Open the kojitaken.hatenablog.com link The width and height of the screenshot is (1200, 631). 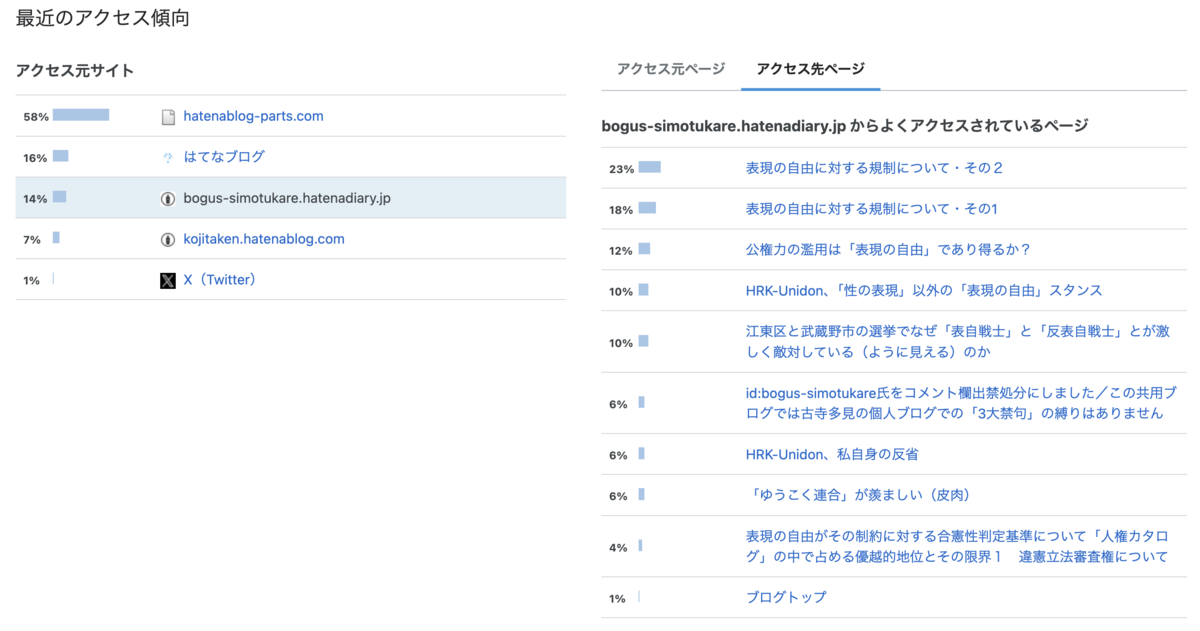264,239
